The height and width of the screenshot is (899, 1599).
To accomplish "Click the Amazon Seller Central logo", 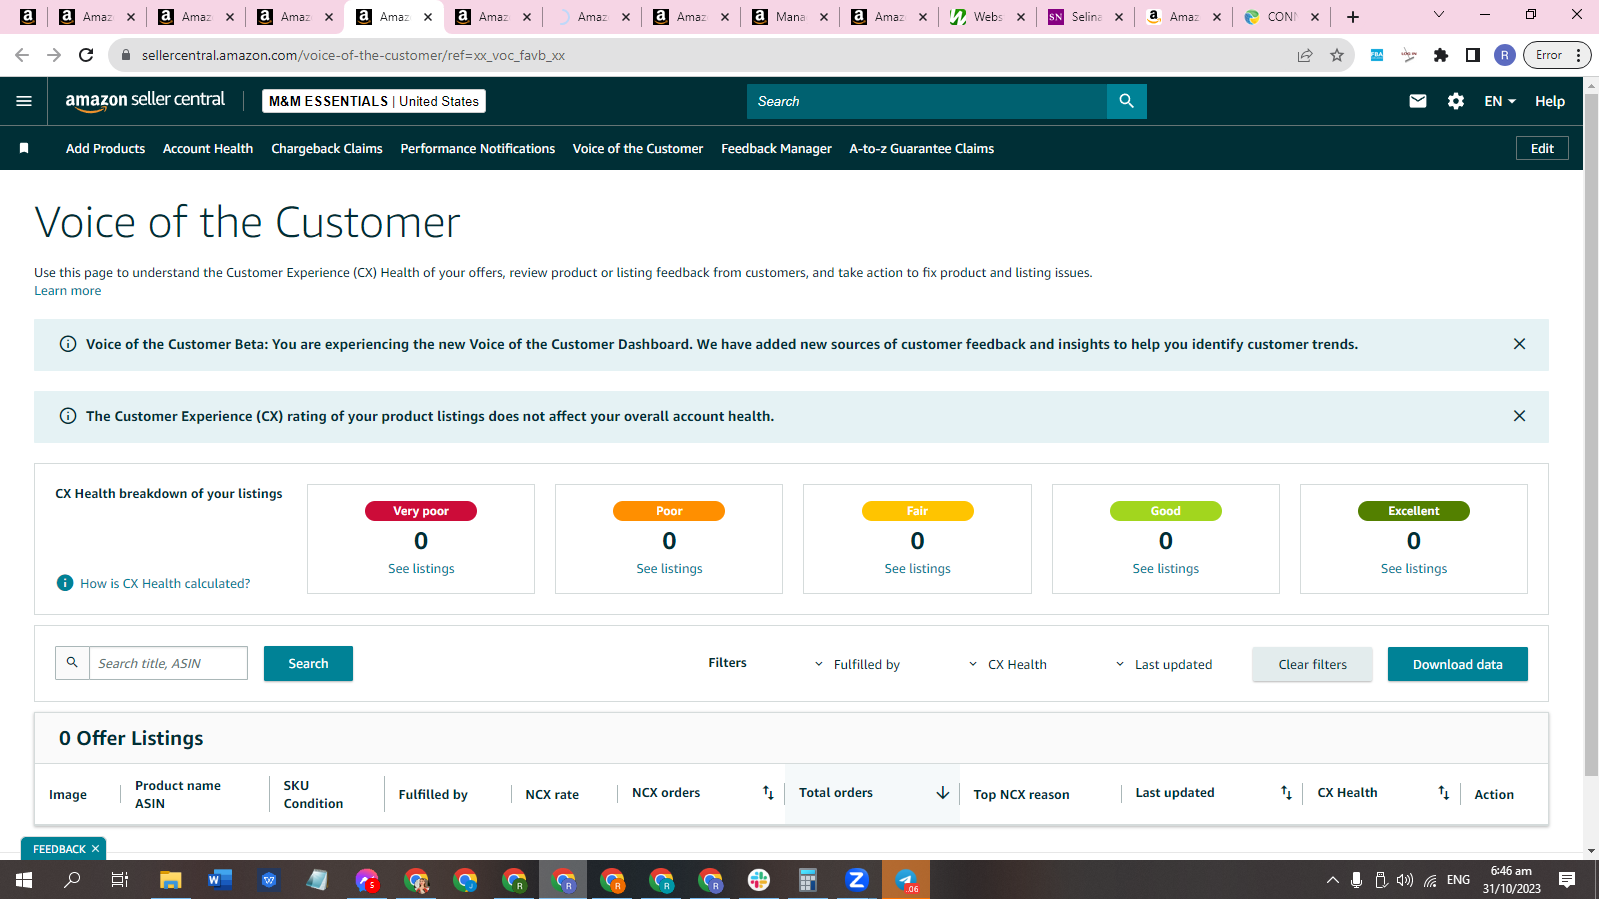I will pos(145,100).
